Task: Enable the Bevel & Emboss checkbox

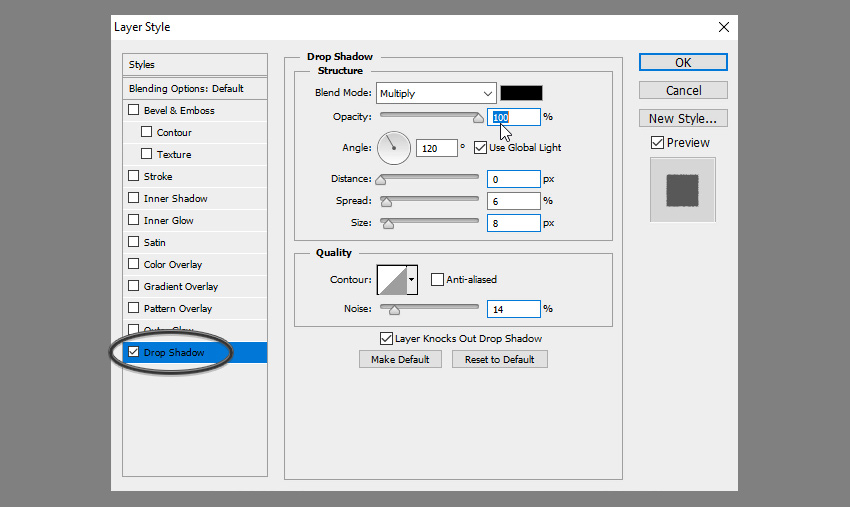Action: click(x=133, y=110)
